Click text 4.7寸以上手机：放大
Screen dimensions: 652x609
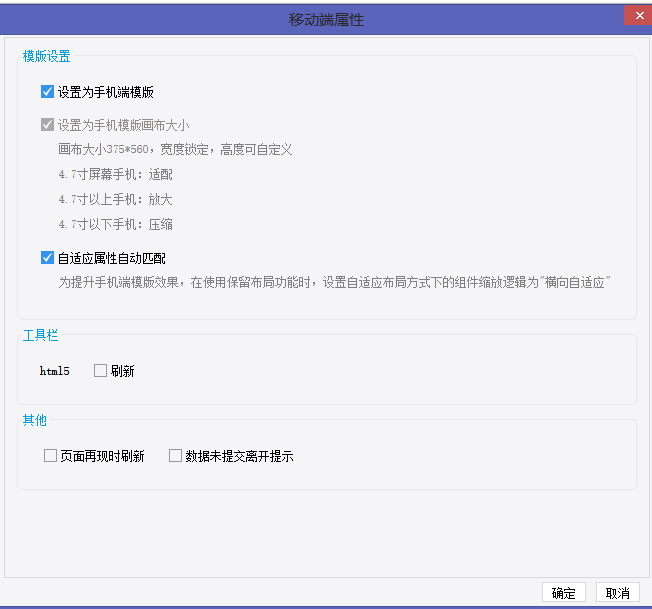(115, 199)
